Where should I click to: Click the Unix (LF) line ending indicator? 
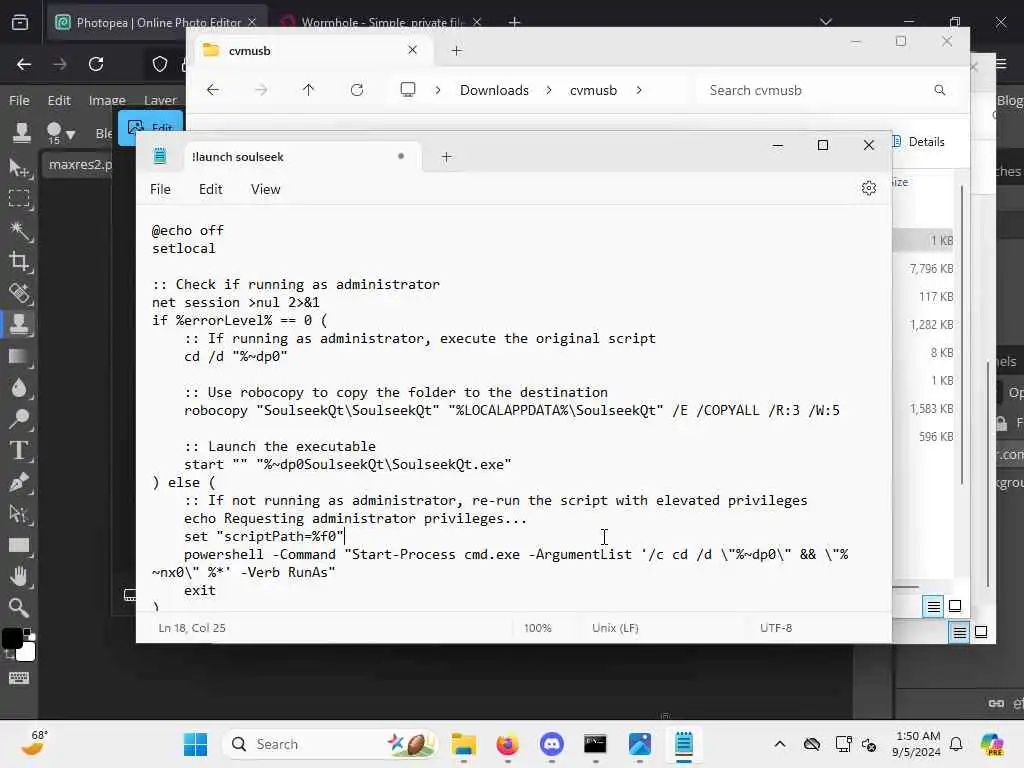(615, 628)
